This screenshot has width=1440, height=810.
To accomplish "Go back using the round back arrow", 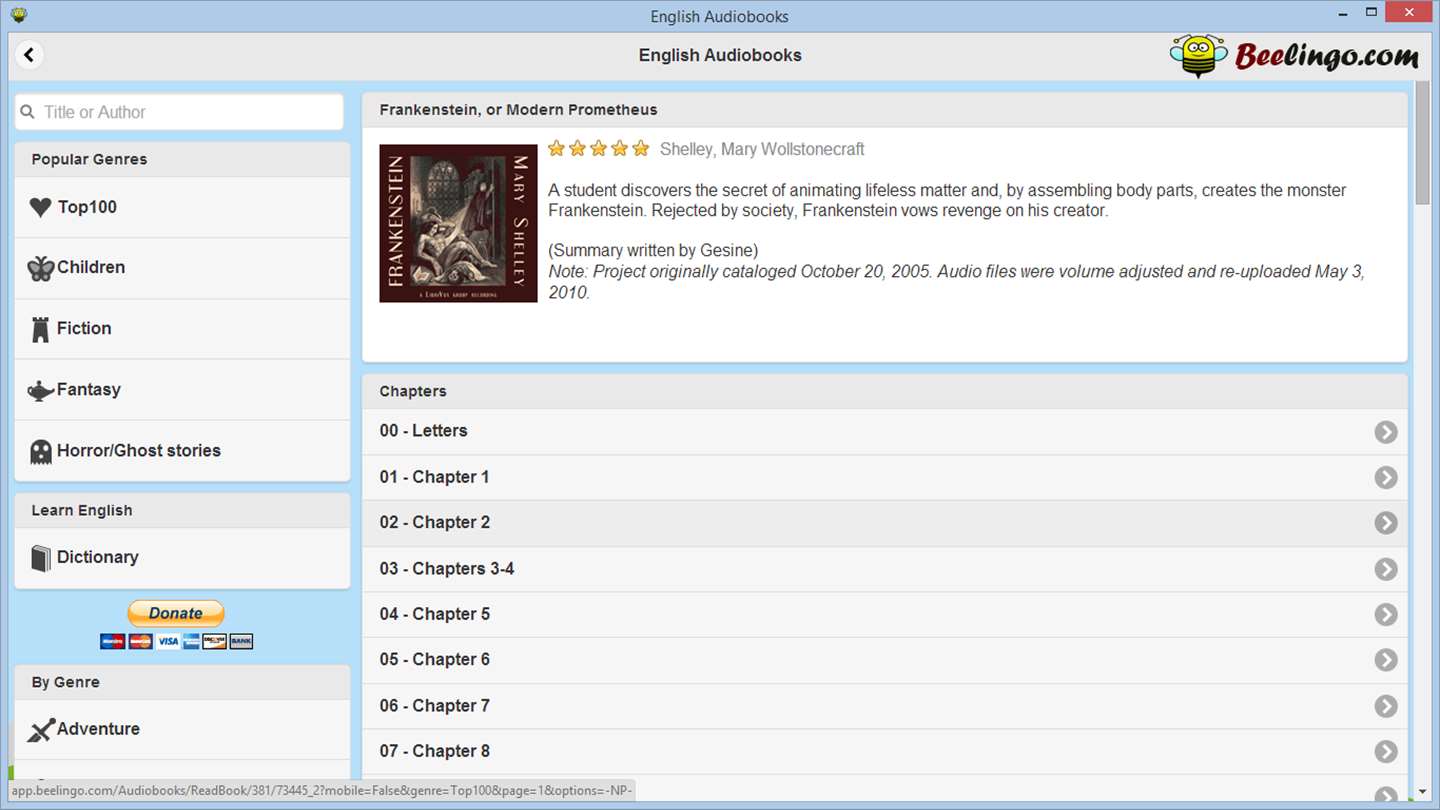I will tap(29, 55).
